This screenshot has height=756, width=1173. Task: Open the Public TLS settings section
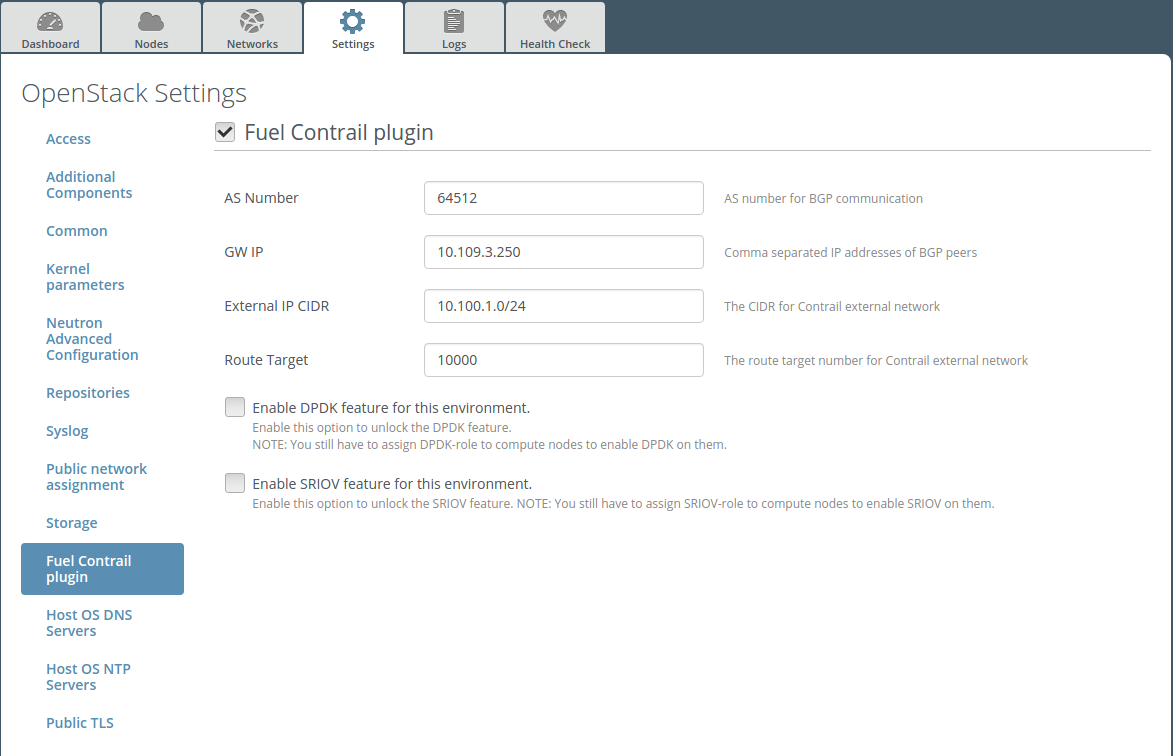(x=79, y=723)
